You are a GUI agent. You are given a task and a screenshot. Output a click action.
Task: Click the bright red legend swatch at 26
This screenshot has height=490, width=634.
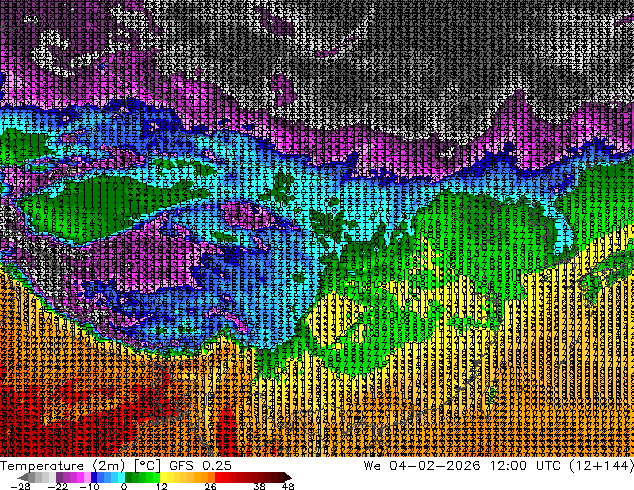[x=218, y=477]
